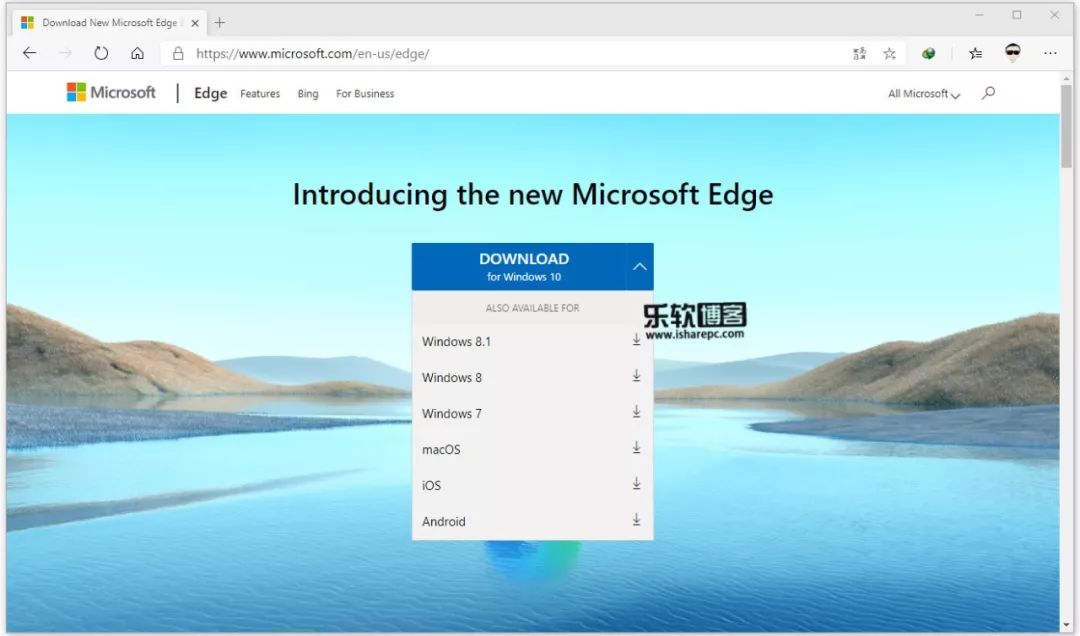Click the search magnifier on Microsoft header

[x=988, y=92]
